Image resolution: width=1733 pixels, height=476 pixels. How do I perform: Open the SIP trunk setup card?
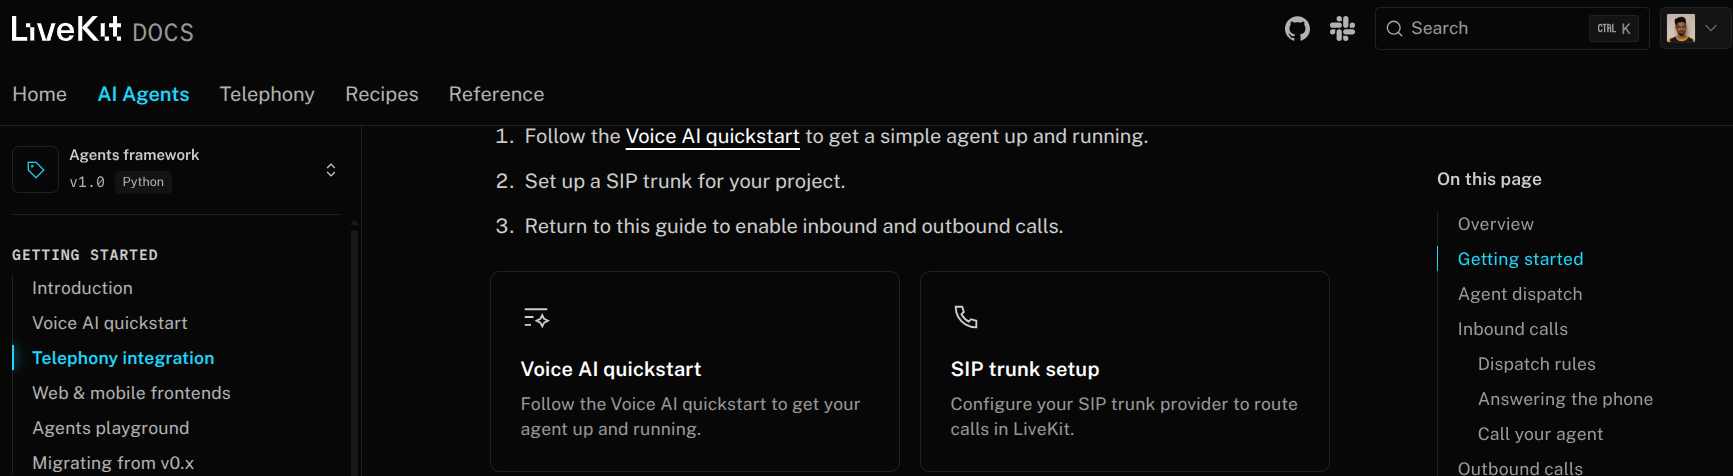pos(1125,371)
